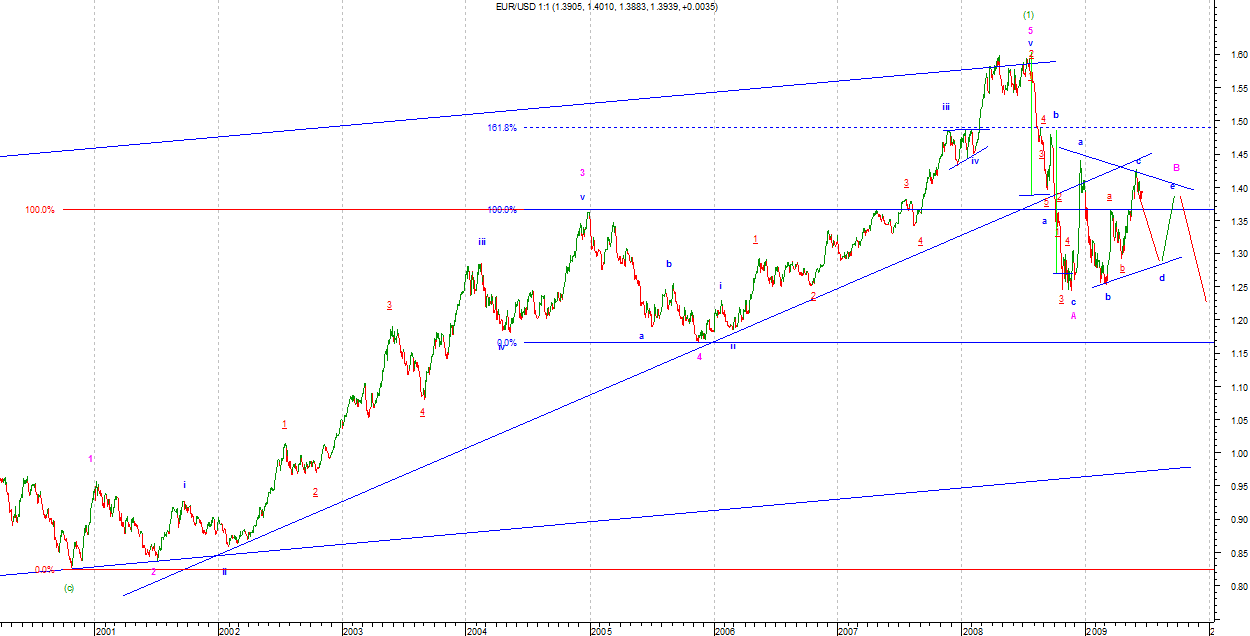
Task: Click the blue e wave label
Action: (x=1172, y=186)
